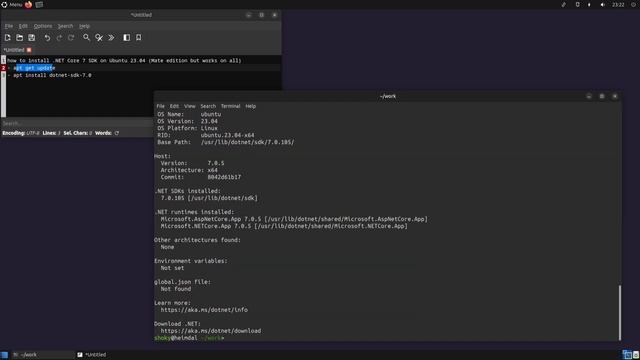This screenshot has width=640, height=360.
Task: Click the Show Desktop icon on bottom panel
Action: click(x=4, y=355)
